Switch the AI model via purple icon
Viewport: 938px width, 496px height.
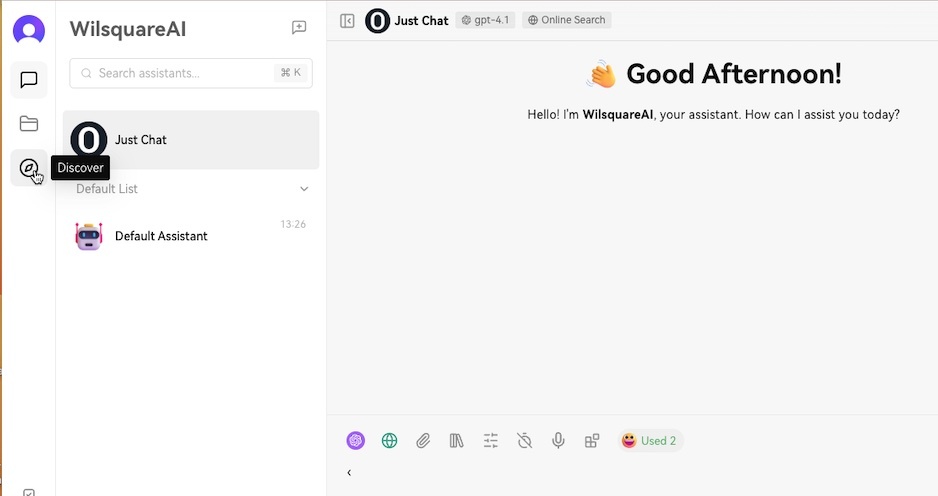(355, 440)
